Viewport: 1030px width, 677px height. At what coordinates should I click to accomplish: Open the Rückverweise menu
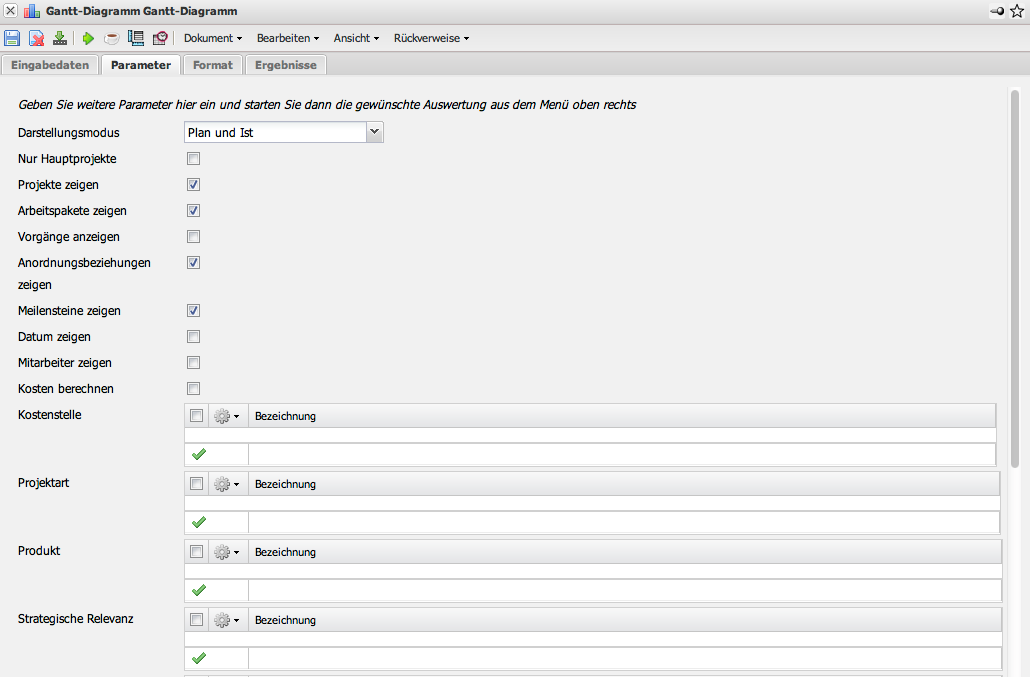[x=431, y=38]
